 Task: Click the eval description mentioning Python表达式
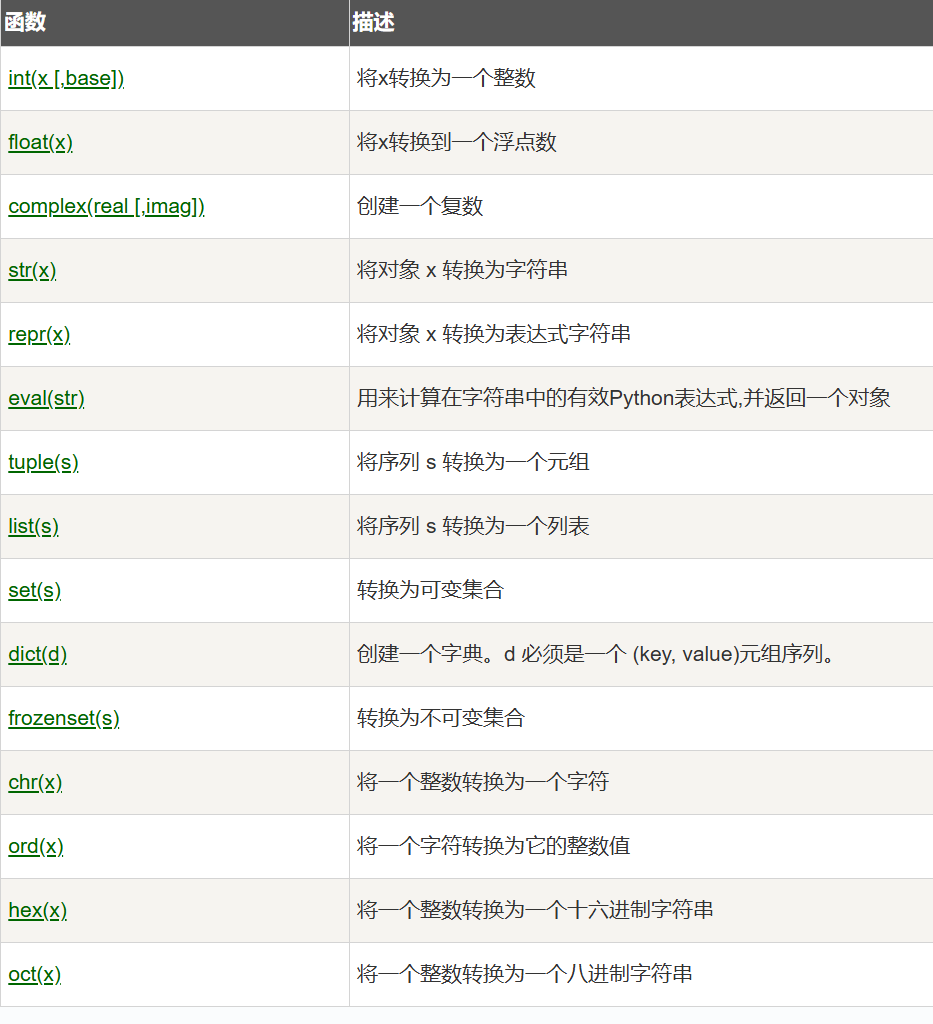click(623, 399)
